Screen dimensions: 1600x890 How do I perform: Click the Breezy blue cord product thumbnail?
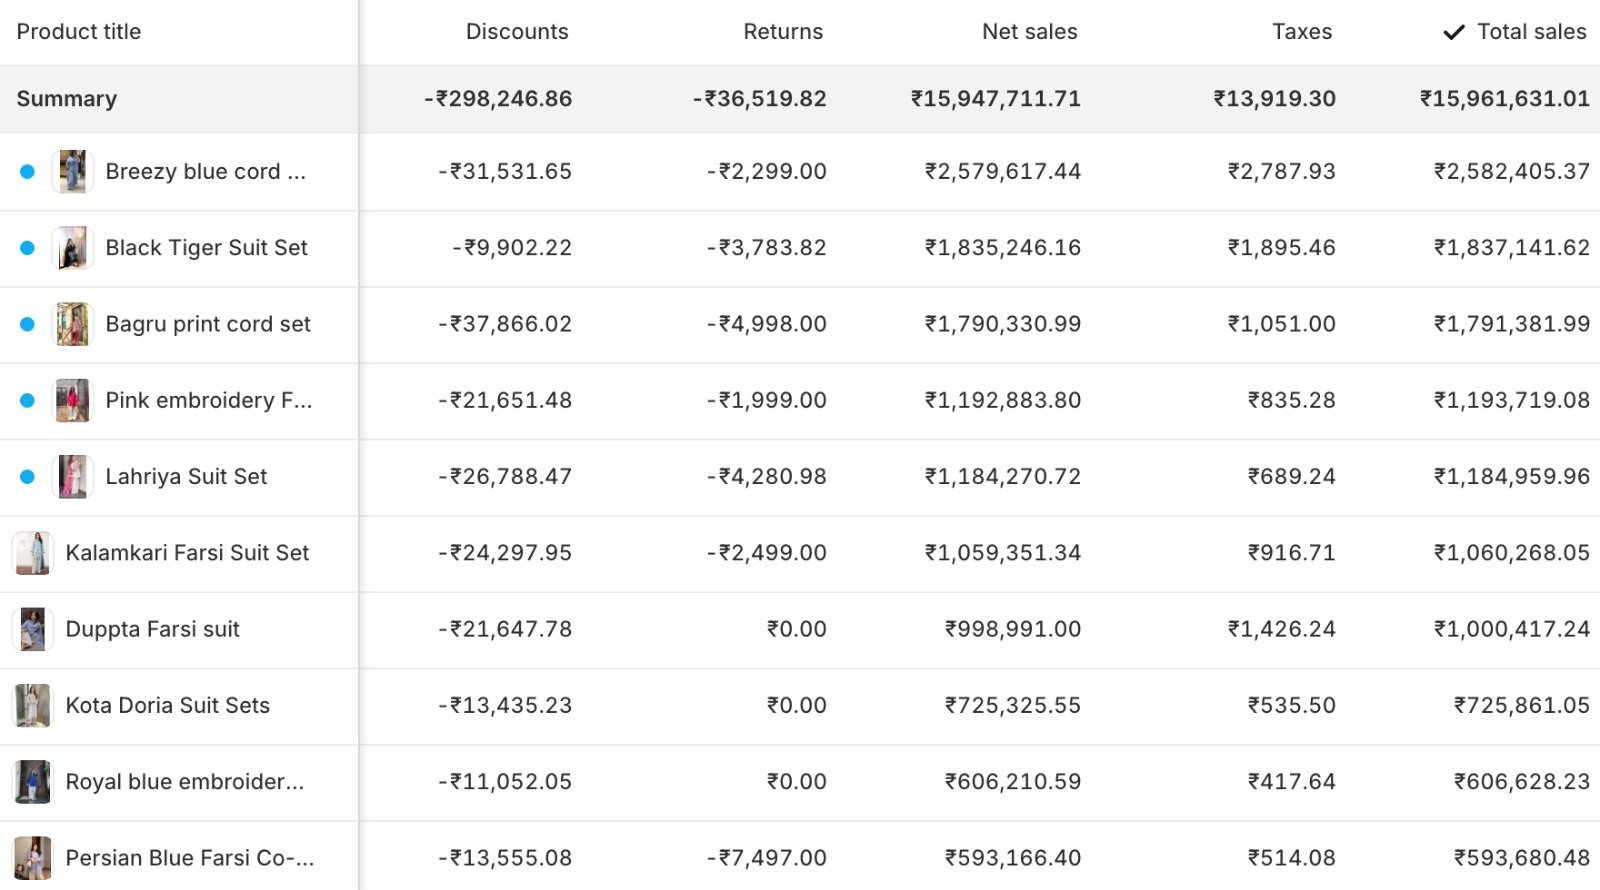[x=72, y=172]
